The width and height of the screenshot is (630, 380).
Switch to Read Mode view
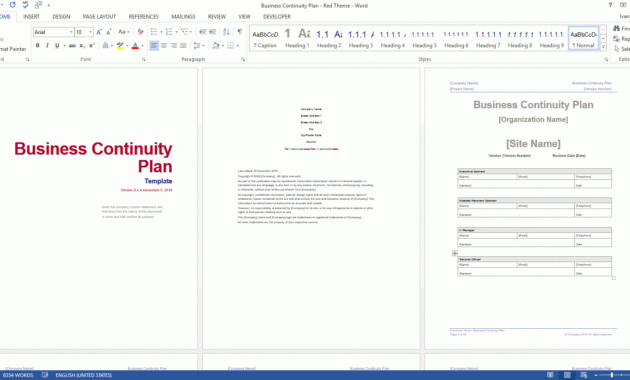550,375
